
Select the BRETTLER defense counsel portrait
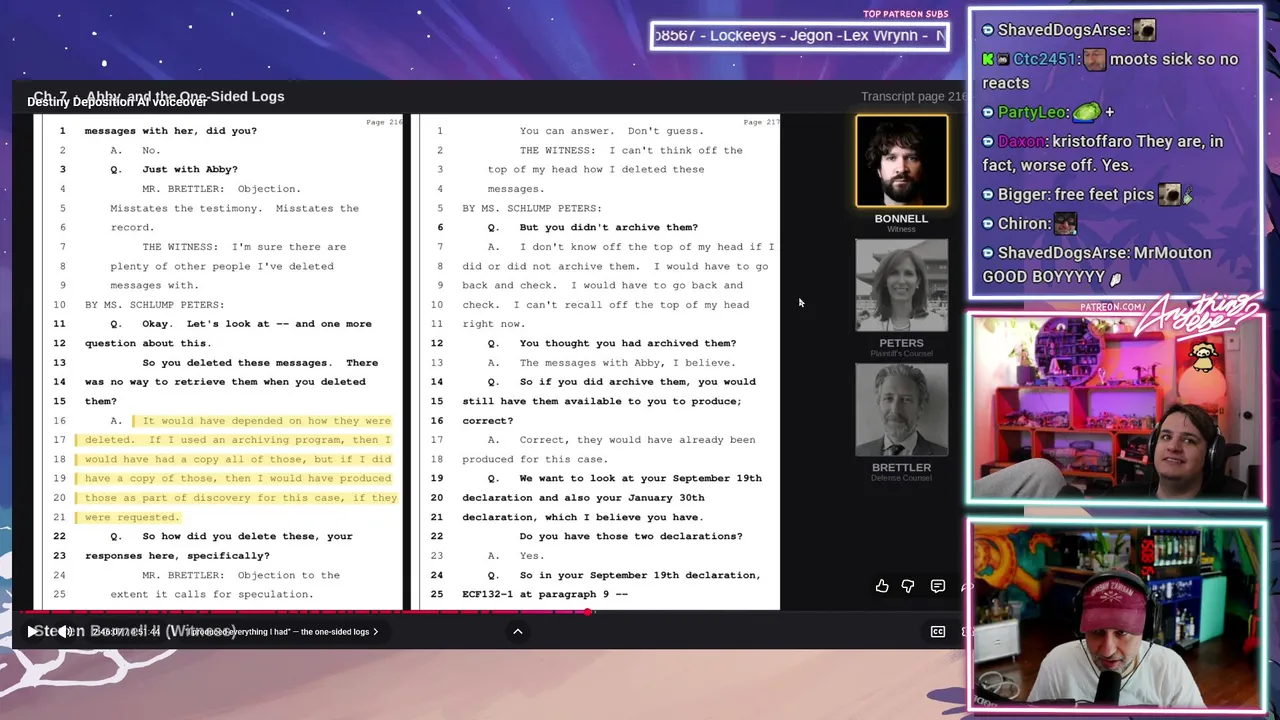pos(902,410)
